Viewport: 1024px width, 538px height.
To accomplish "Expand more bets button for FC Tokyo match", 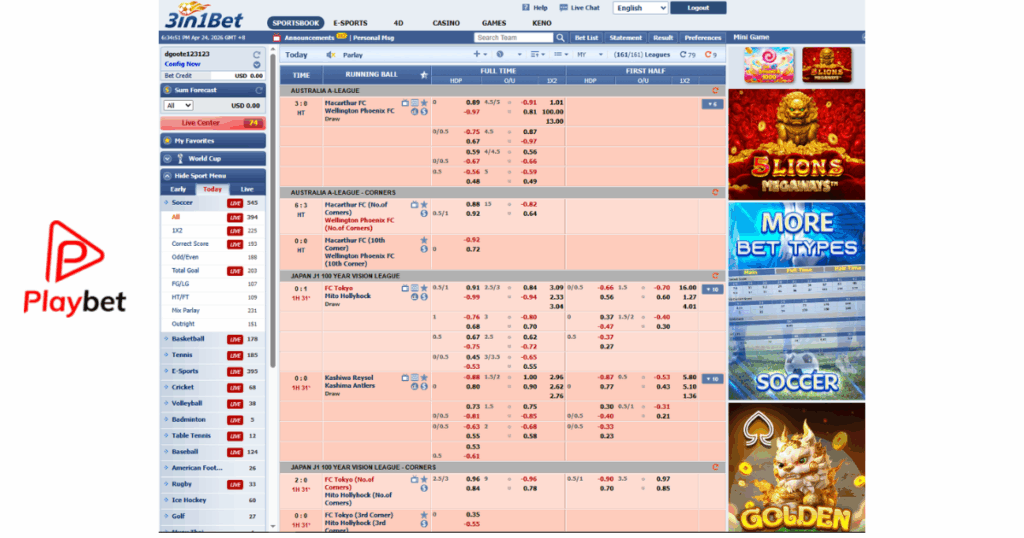I will tap(712, 289).
